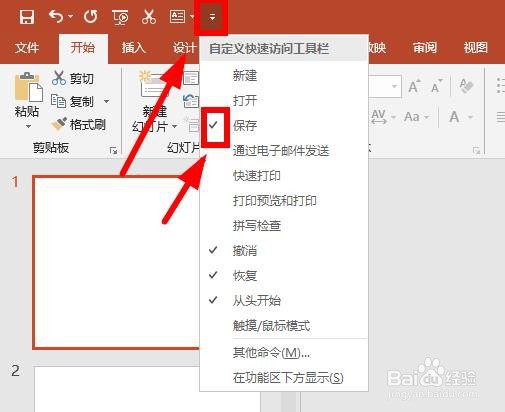Viewport: 505px width, 412px height.
Task: Open the 剪贴板 dialog launcher
Action: pos(113,151)
